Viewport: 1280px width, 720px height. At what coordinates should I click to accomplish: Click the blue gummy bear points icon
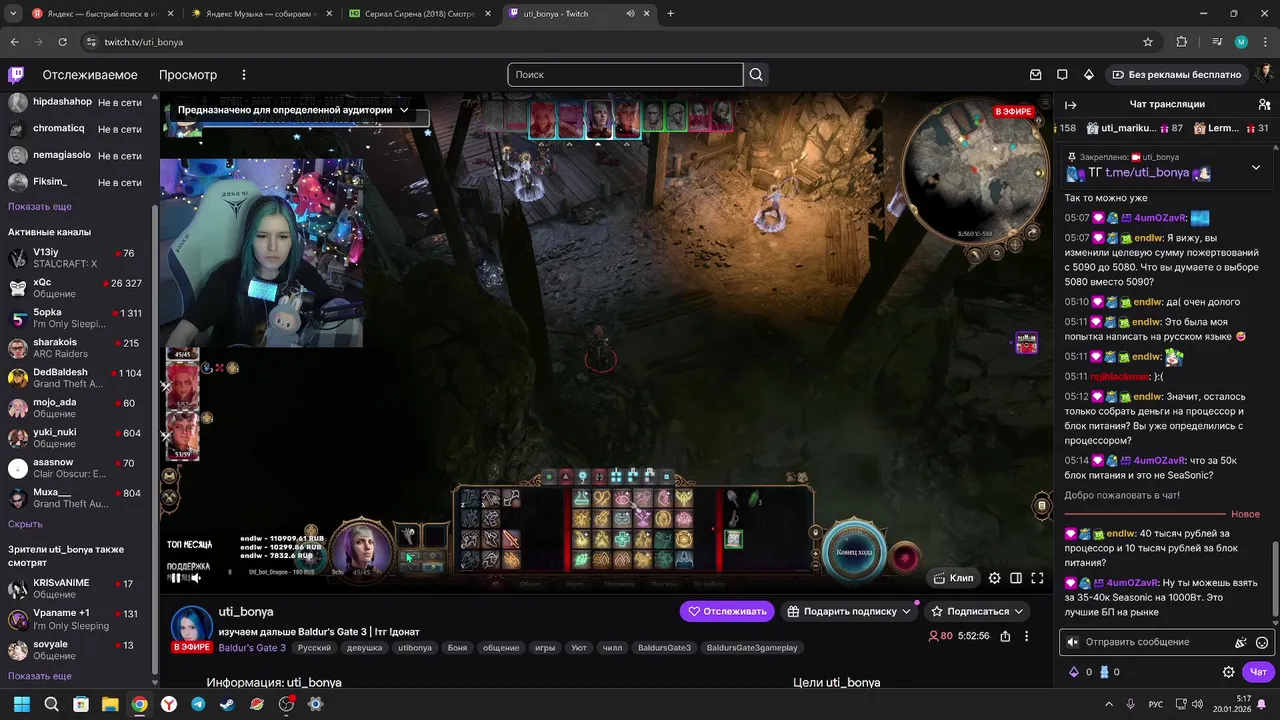(1105, 672)
